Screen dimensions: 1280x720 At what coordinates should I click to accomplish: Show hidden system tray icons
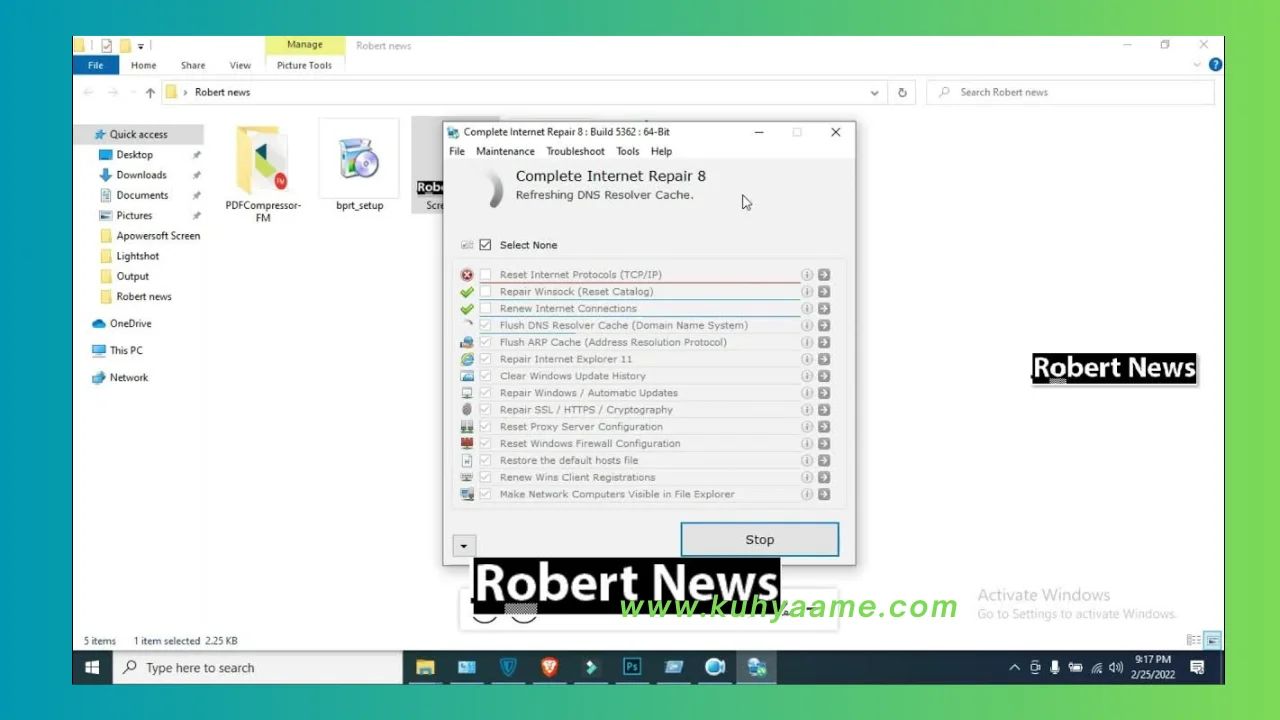point(1014,667)
